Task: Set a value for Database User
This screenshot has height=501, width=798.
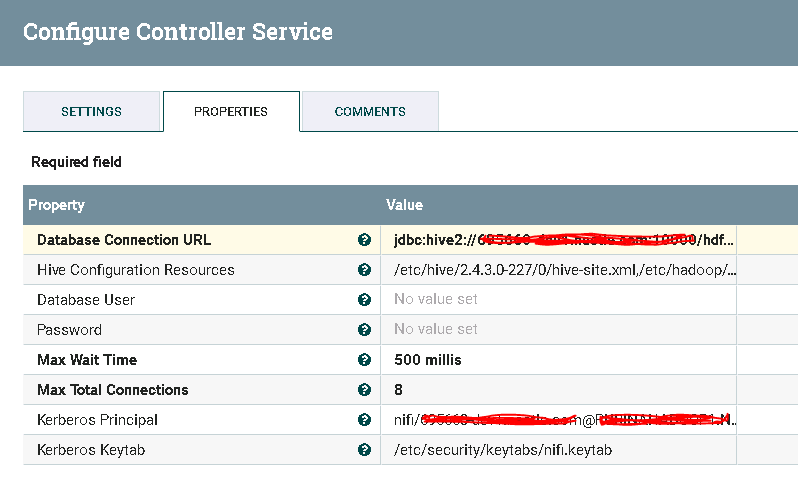Action: [558, 300]
